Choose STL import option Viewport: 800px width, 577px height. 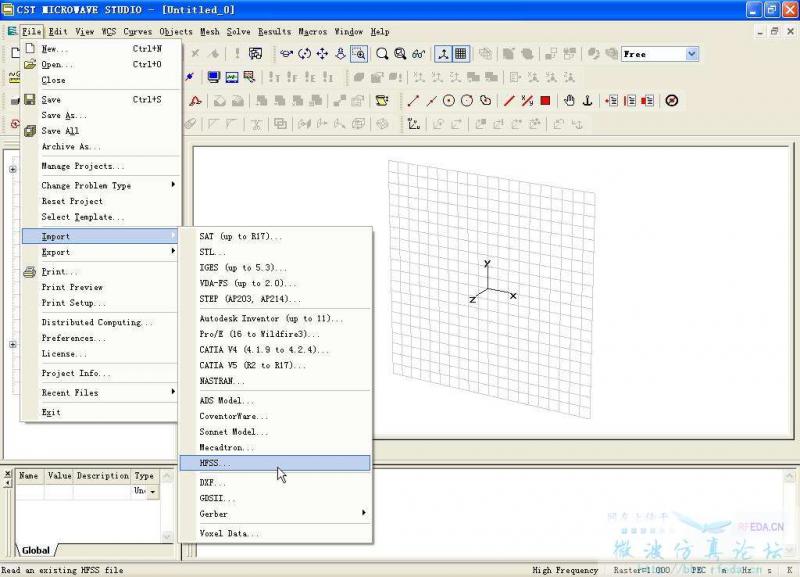coord(276,252)
